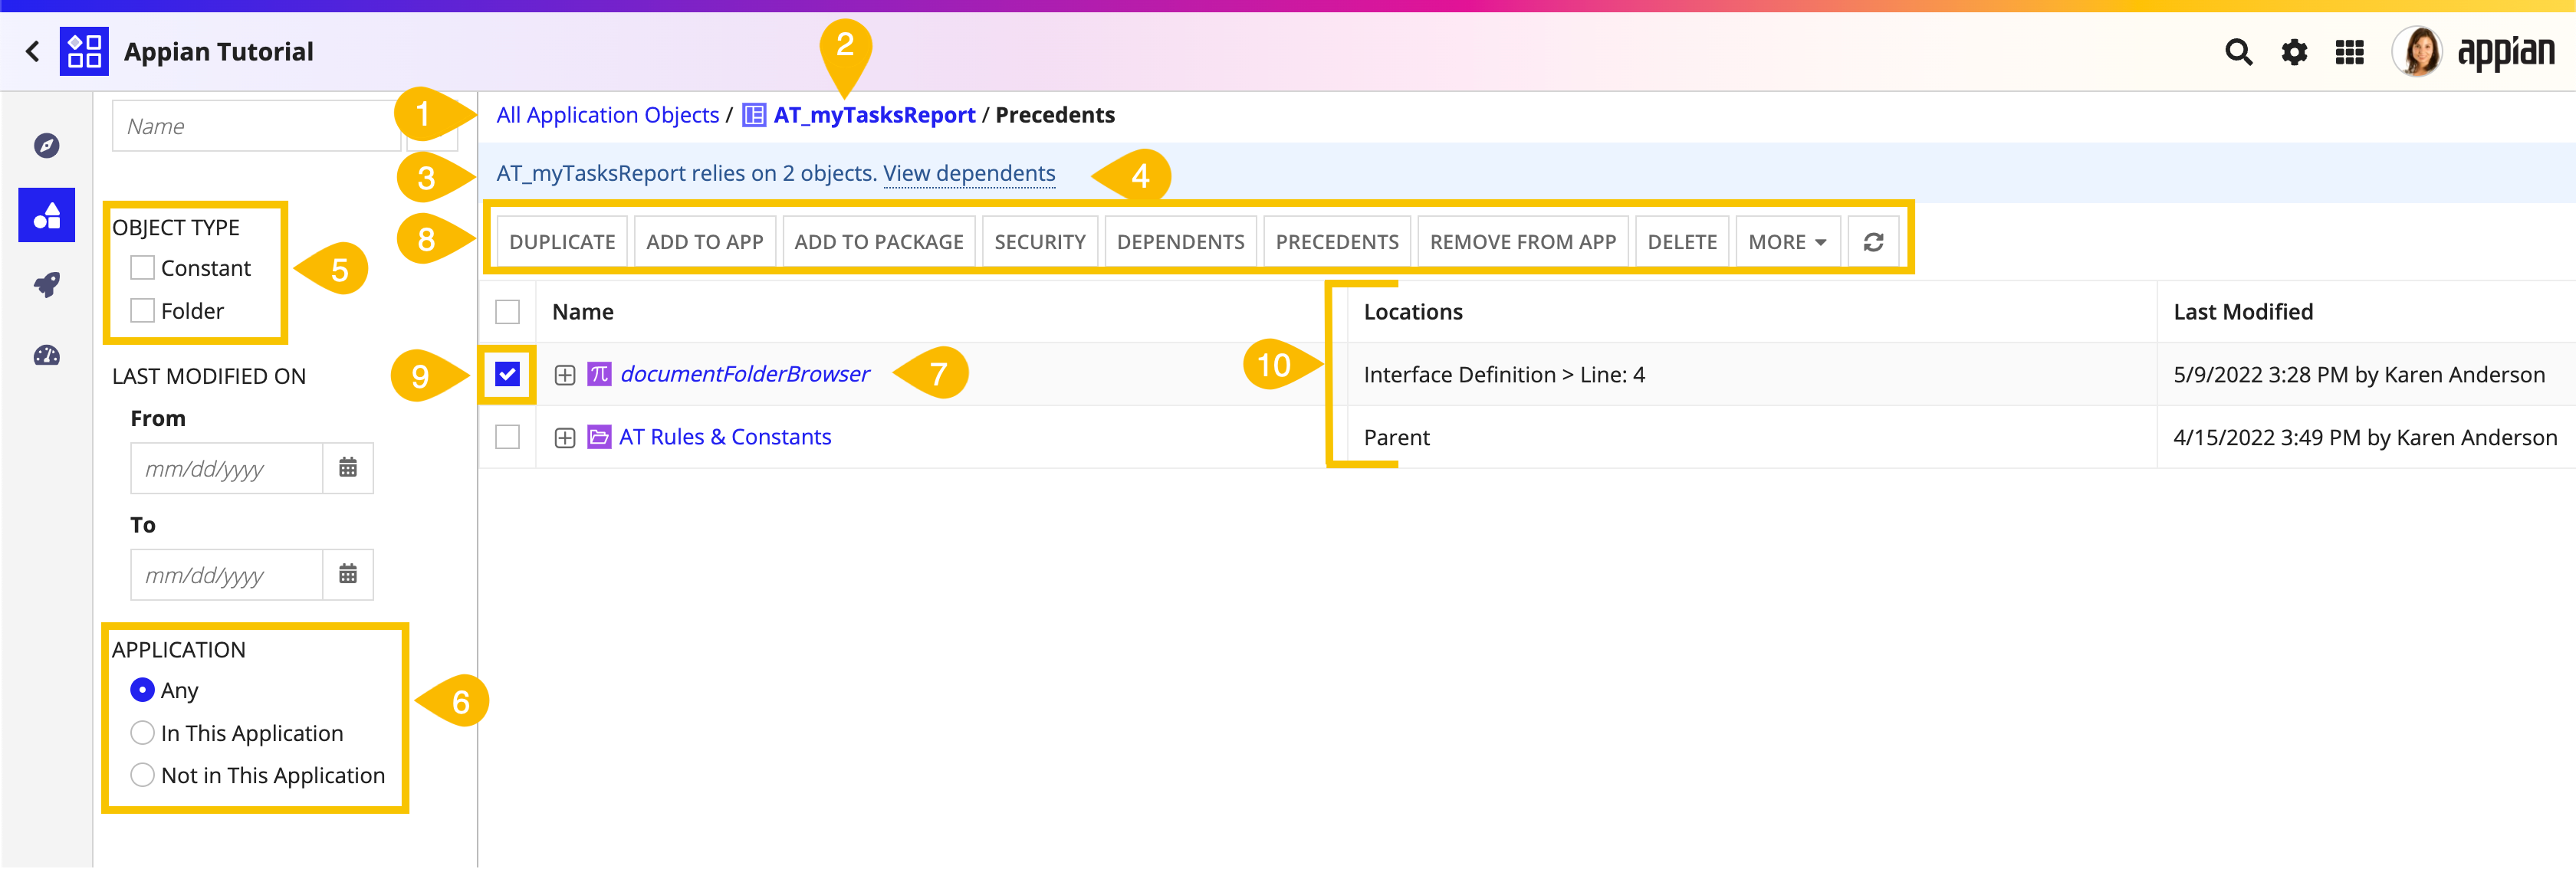Open the MORE dropdown menu

pos(1786,242)
